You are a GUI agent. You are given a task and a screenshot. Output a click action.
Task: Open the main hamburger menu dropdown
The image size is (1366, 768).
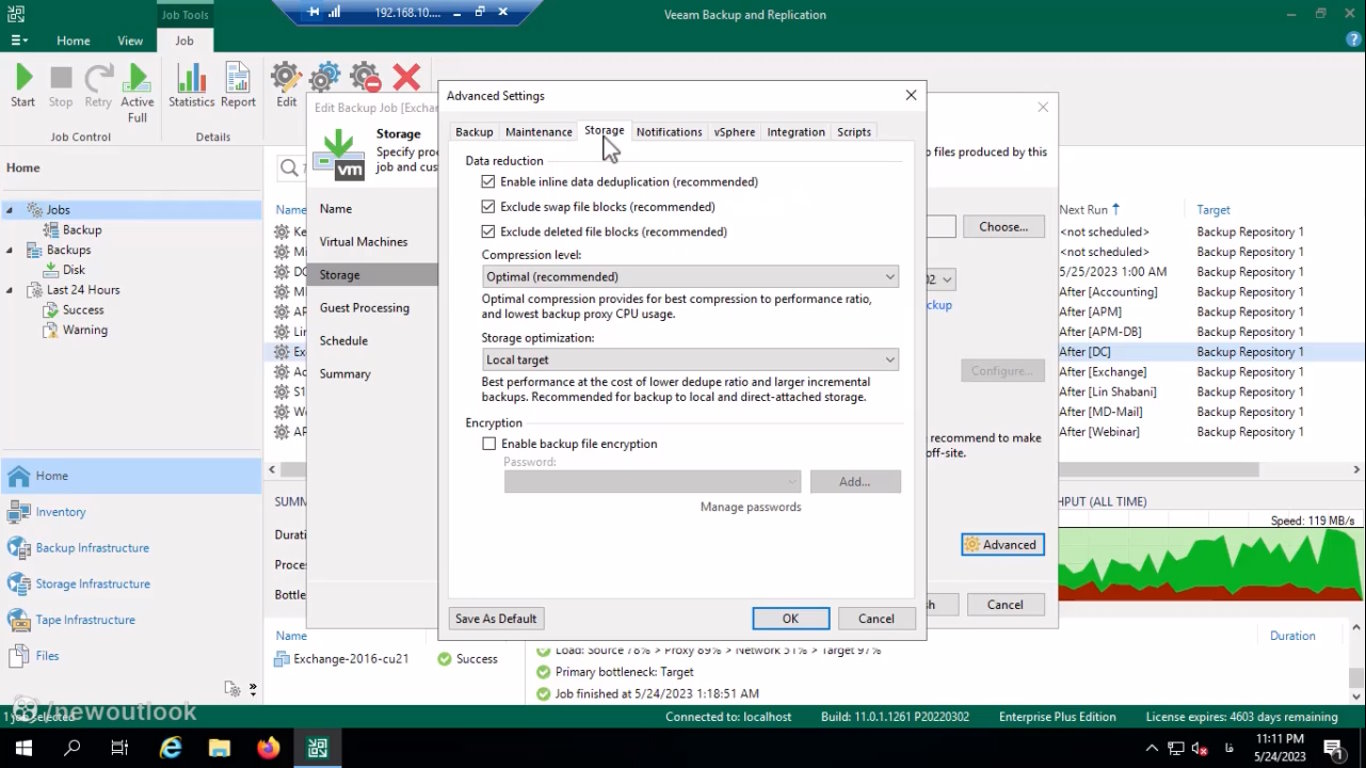point(19,41)
